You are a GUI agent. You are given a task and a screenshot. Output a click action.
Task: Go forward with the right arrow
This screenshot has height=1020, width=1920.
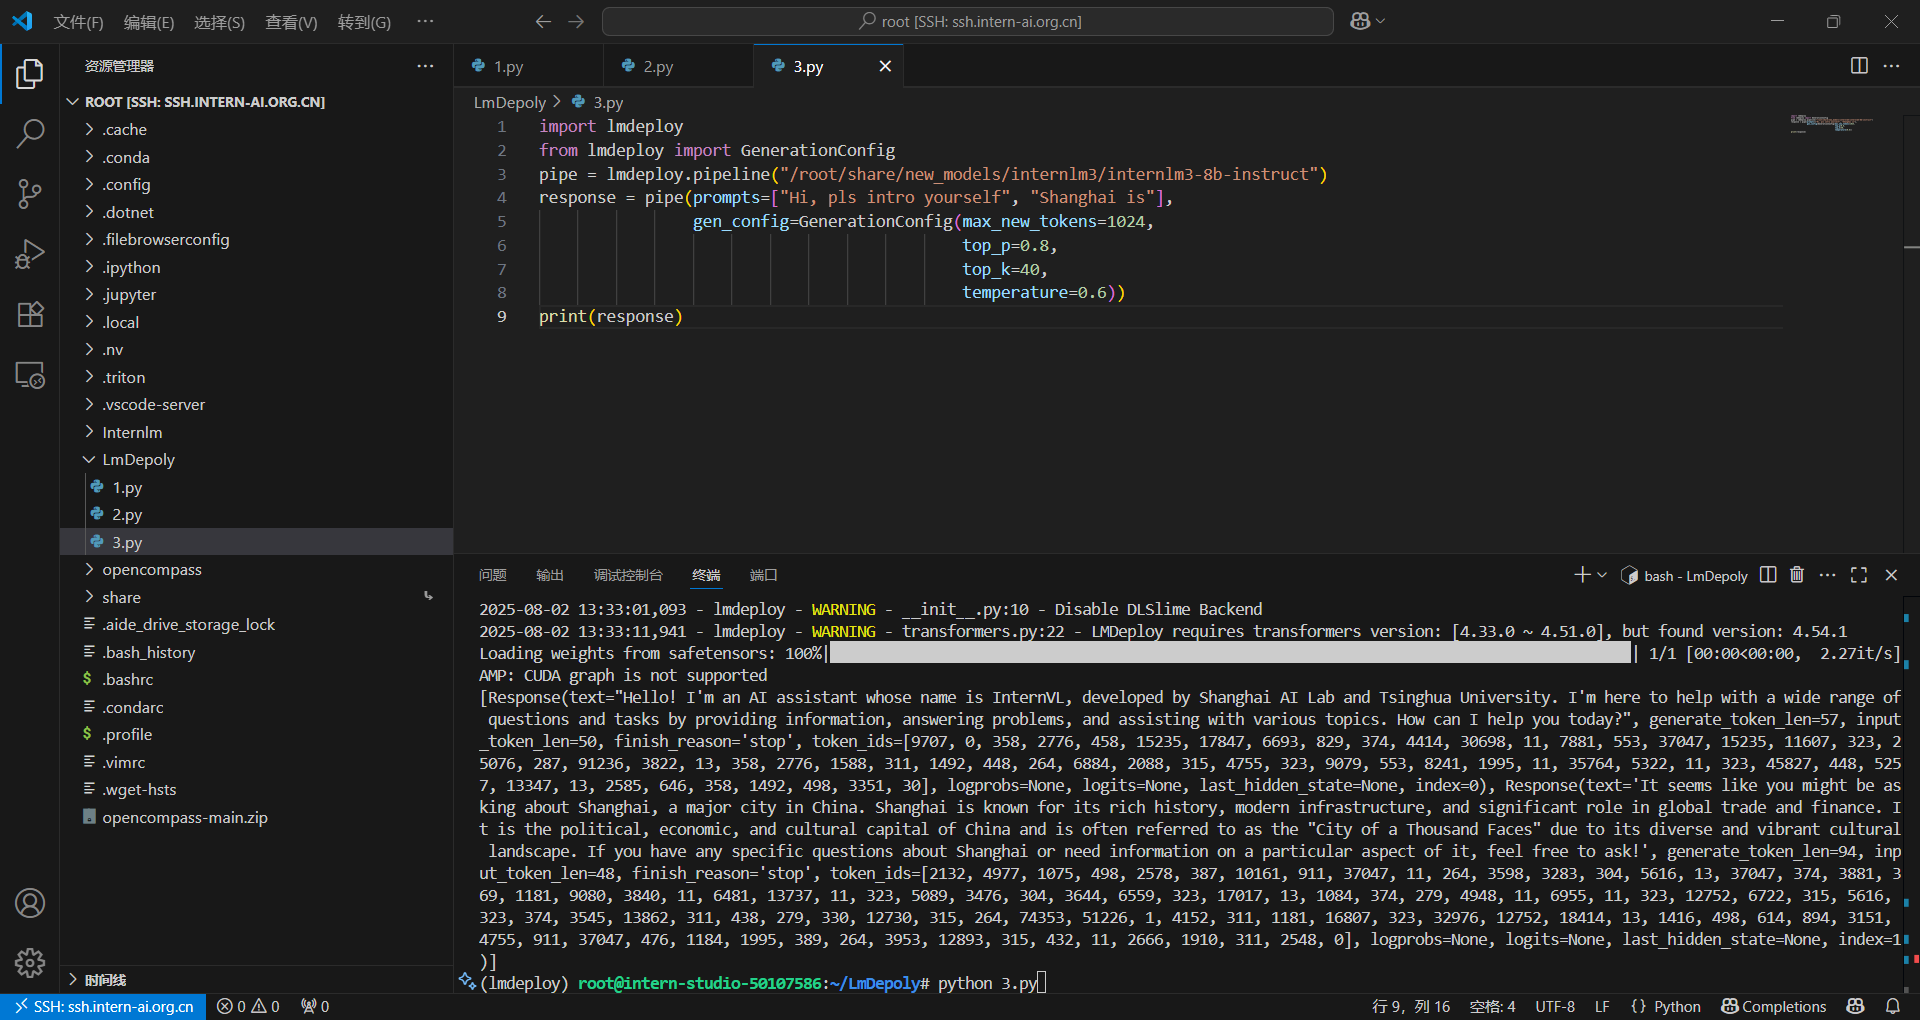tap(576, 21)
